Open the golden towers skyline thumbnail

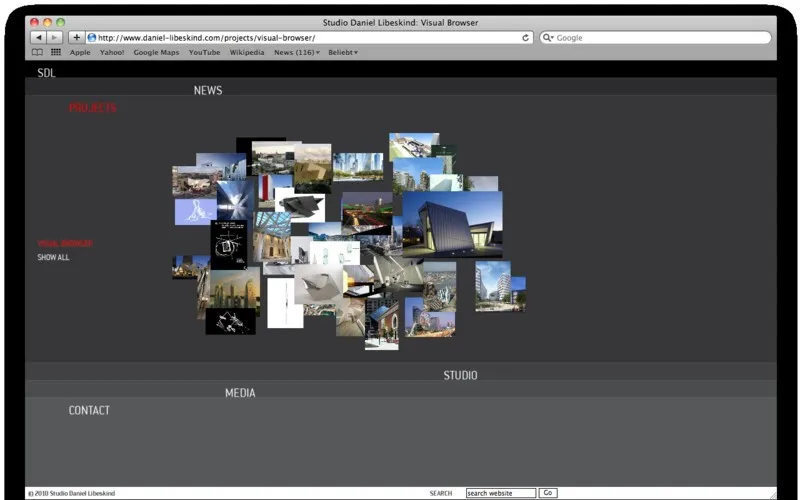point(234,289)
